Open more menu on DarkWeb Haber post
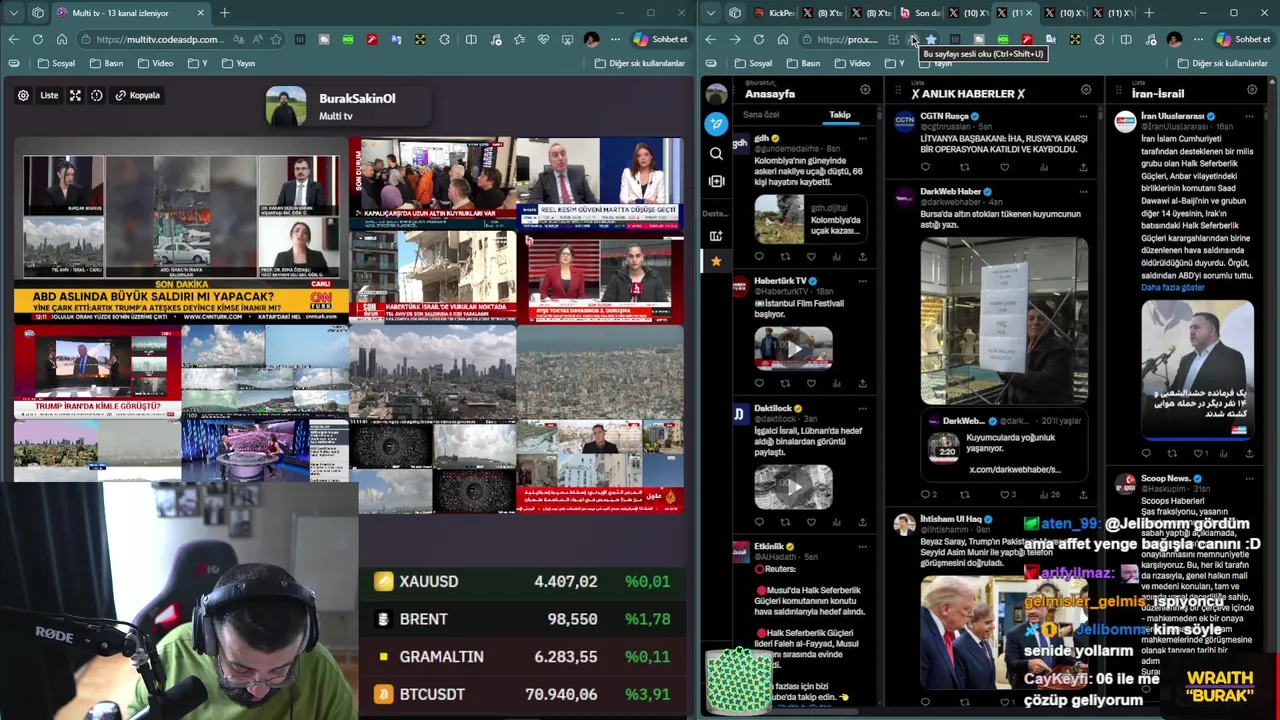Screen dimensions: 1280x720 (x=1084, y=190)
